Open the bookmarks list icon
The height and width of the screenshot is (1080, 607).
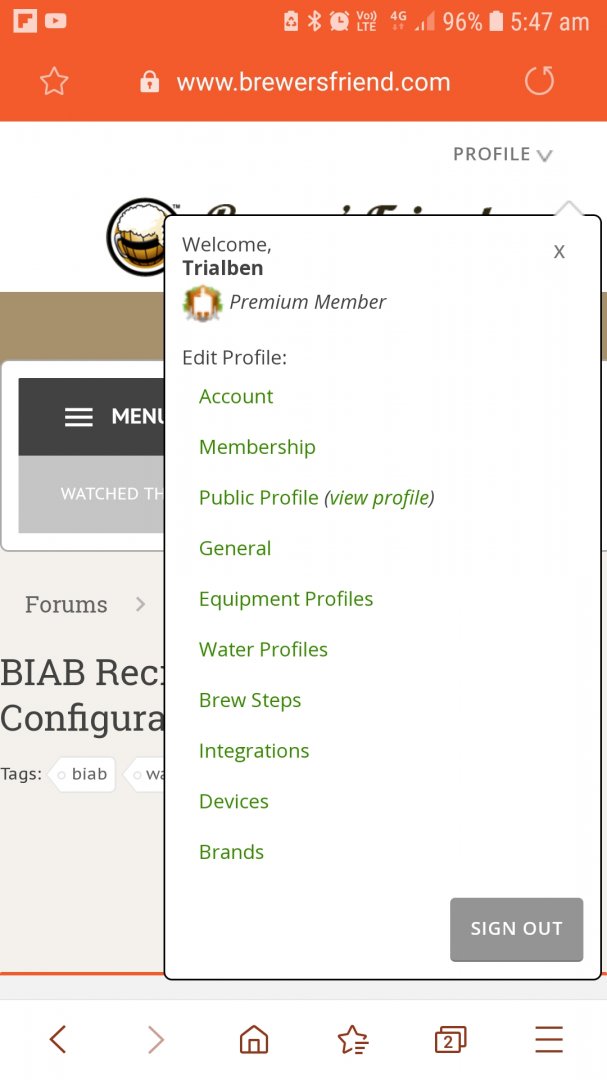coord(352,1040)
